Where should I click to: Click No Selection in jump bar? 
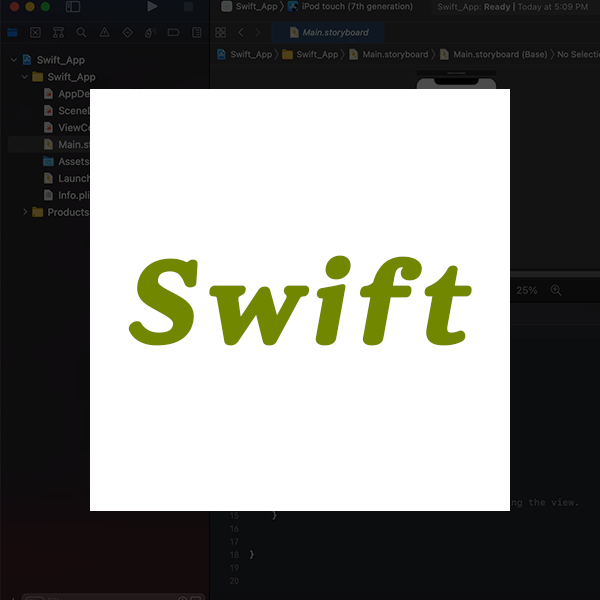578,54
